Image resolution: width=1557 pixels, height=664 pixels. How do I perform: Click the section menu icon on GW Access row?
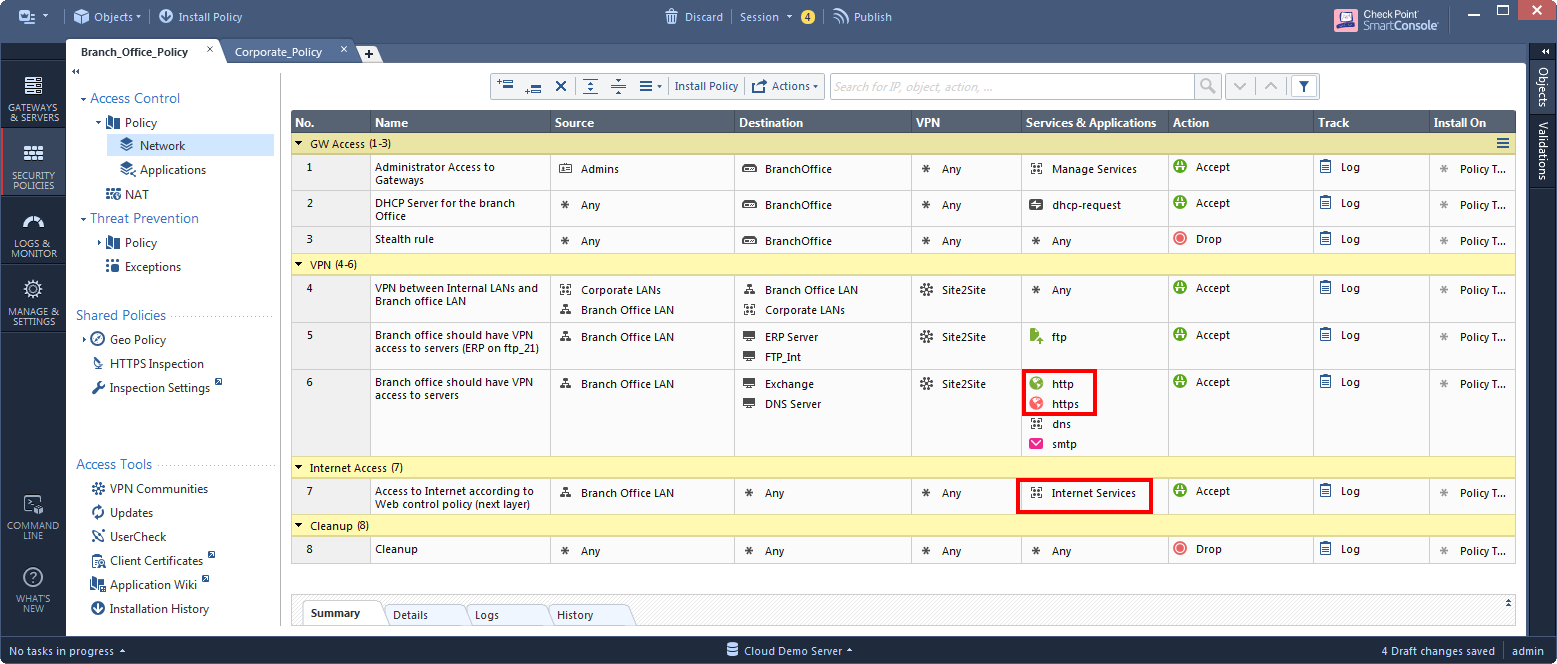point(1502,144)
